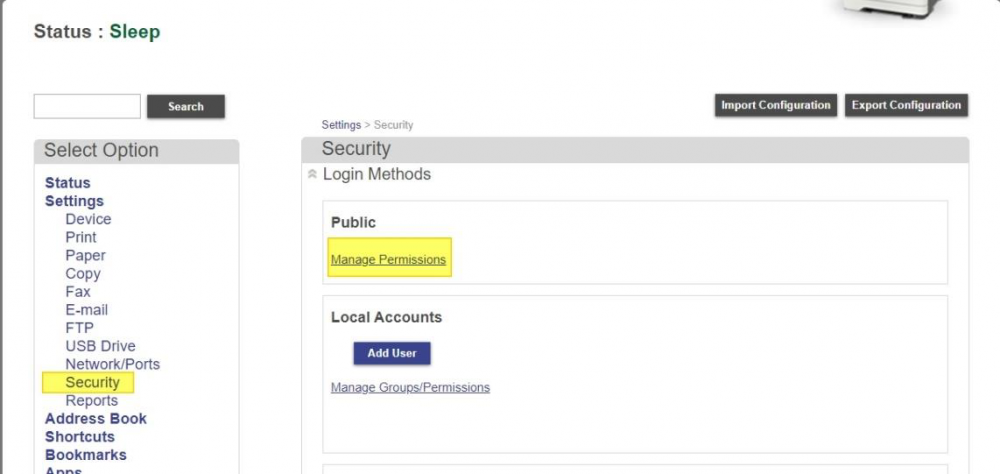
Task: Open E-mail settings
Action: [86, 310]
